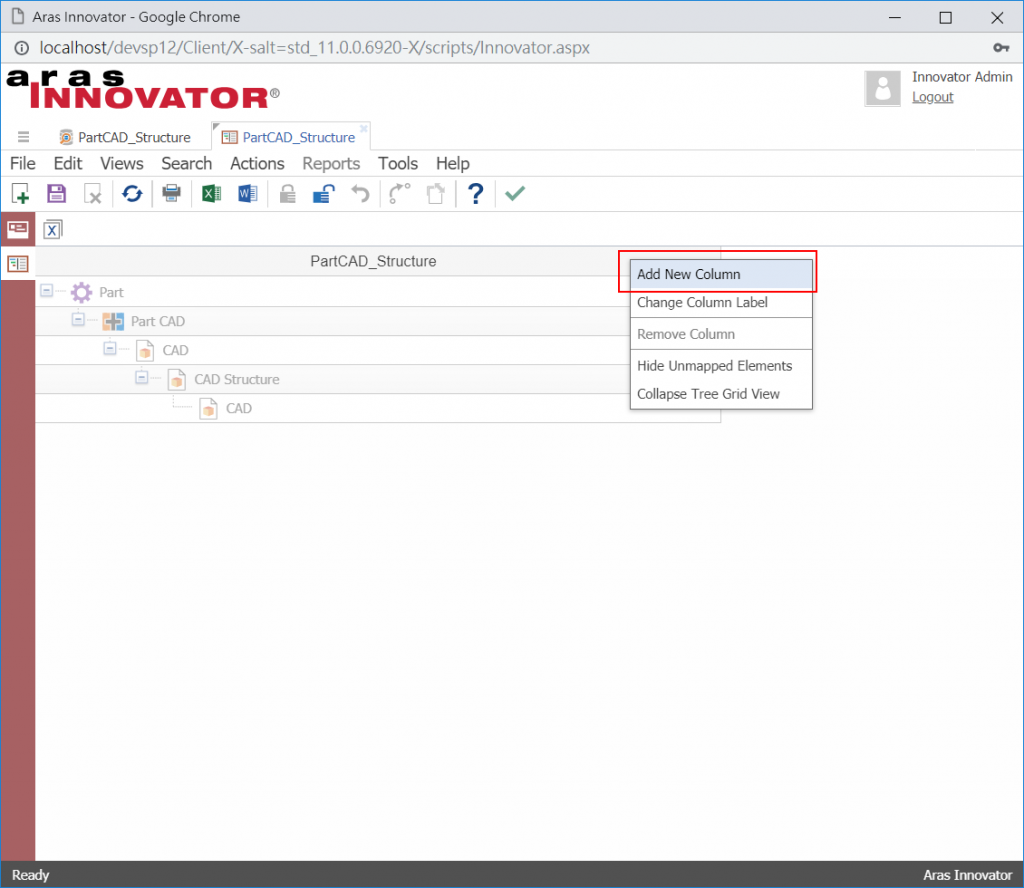Click the Innovator Admin user avatar

point(882,88)
